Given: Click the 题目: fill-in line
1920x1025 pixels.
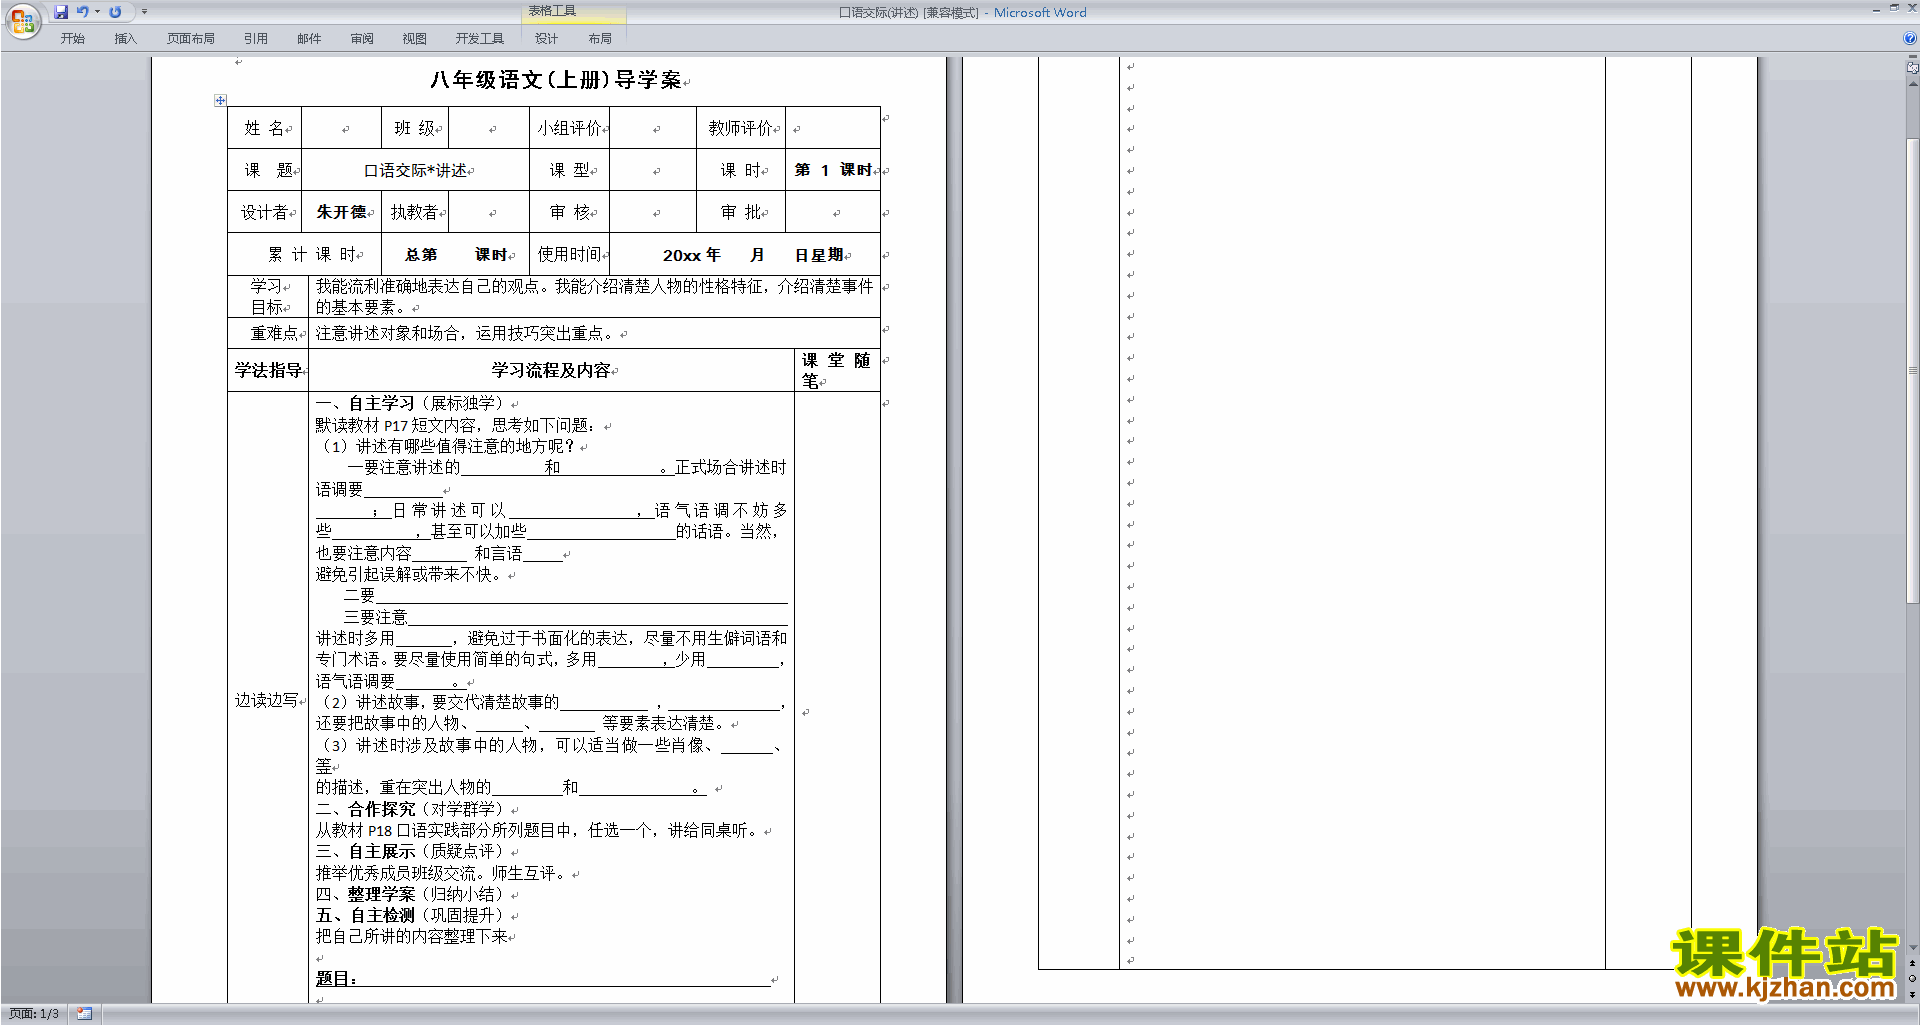Looking at the screenshot, I should [x=544, y=979].
